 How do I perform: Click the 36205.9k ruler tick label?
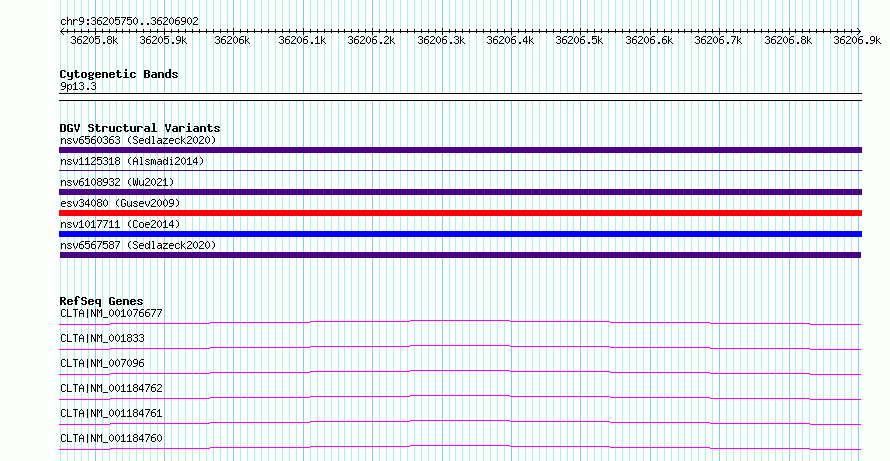(163, 40)
